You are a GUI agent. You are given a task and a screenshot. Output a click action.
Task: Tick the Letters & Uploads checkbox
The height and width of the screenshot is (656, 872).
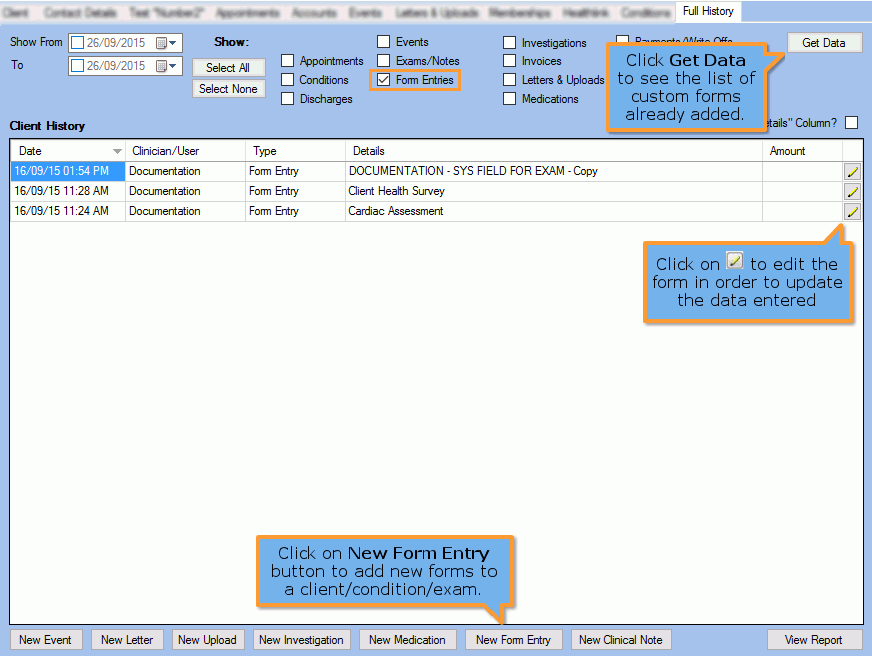tap(509, 79)
